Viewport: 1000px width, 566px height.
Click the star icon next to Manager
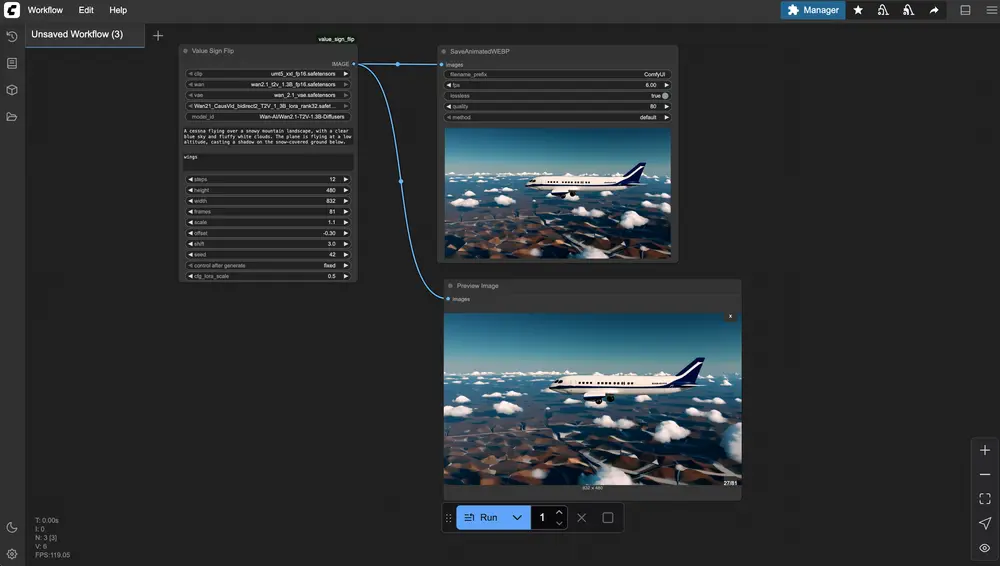click(858, 10)
